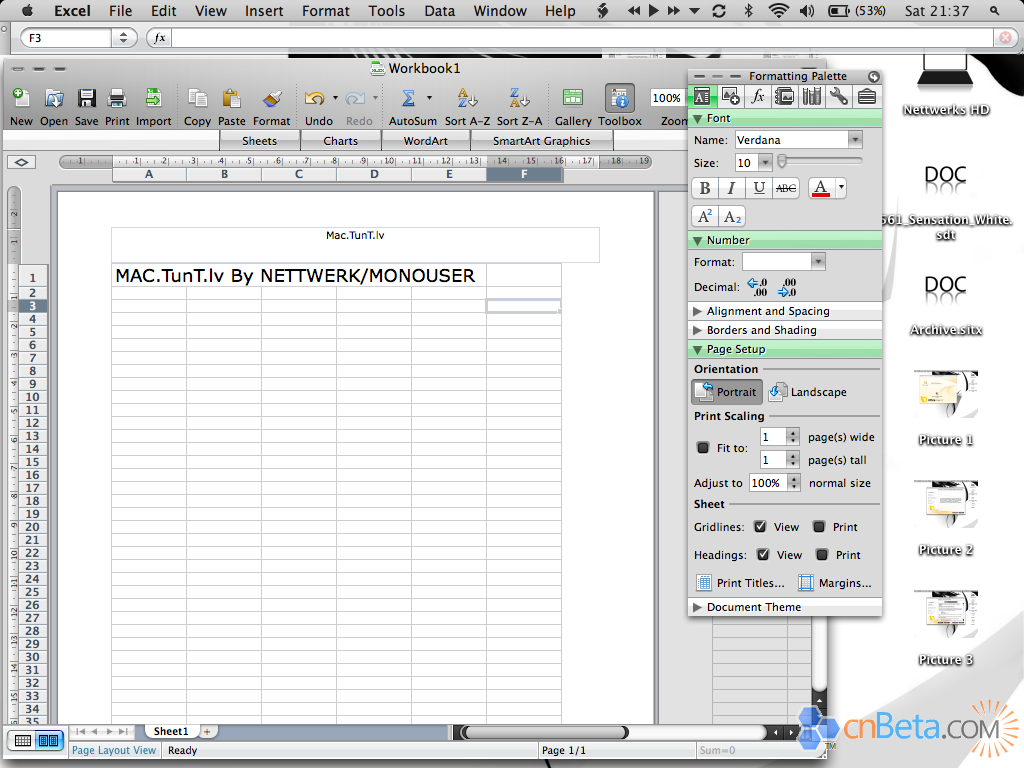Click the Sort A-Z icon

[x=467, y=98]
